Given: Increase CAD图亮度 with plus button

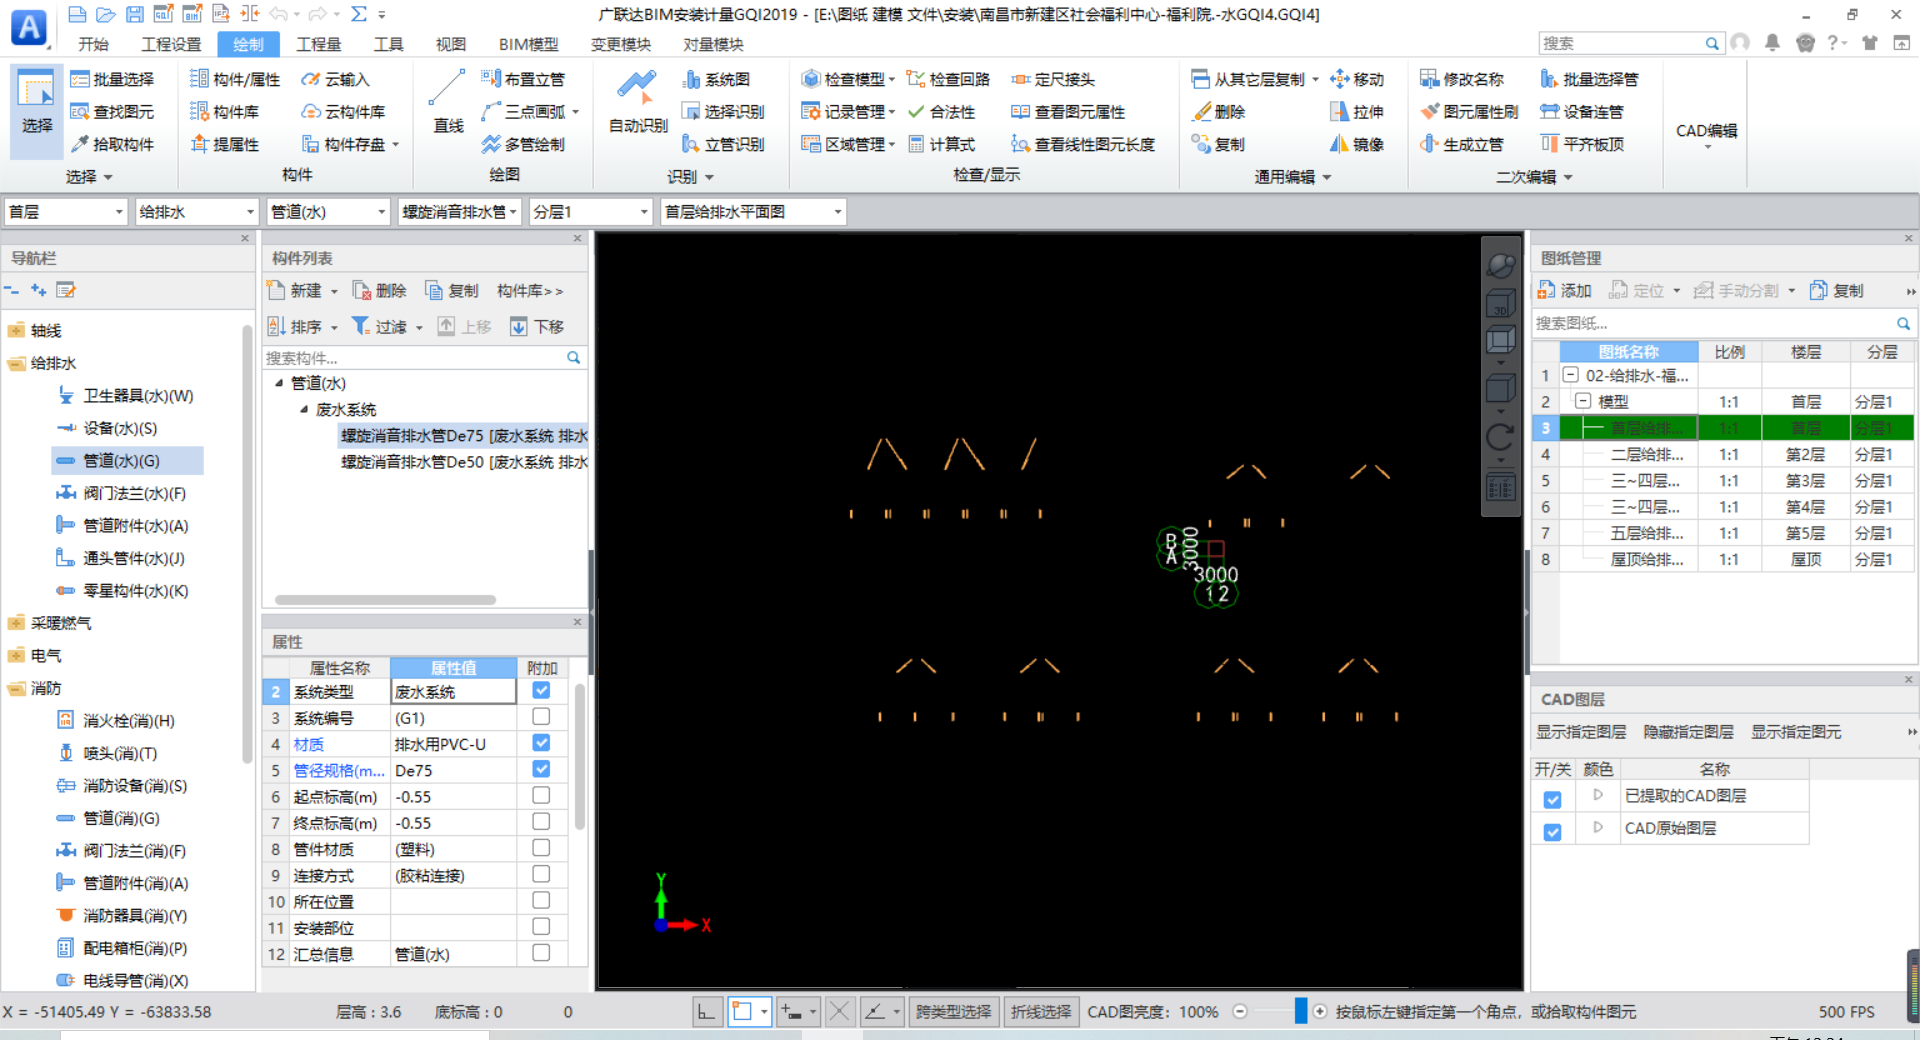Looking at the screenshot, I should [x=1320, y=1012].
